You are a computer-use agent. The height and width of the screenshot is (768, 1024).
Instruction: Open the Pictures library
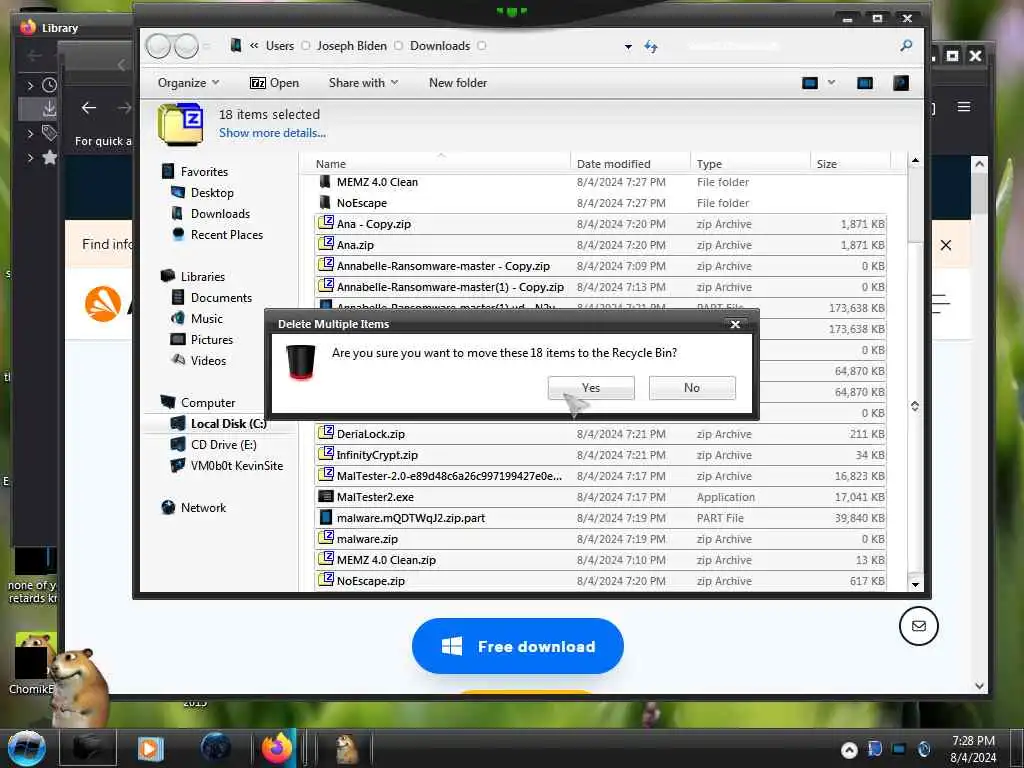pyautogui.click(x=212, y=339)
